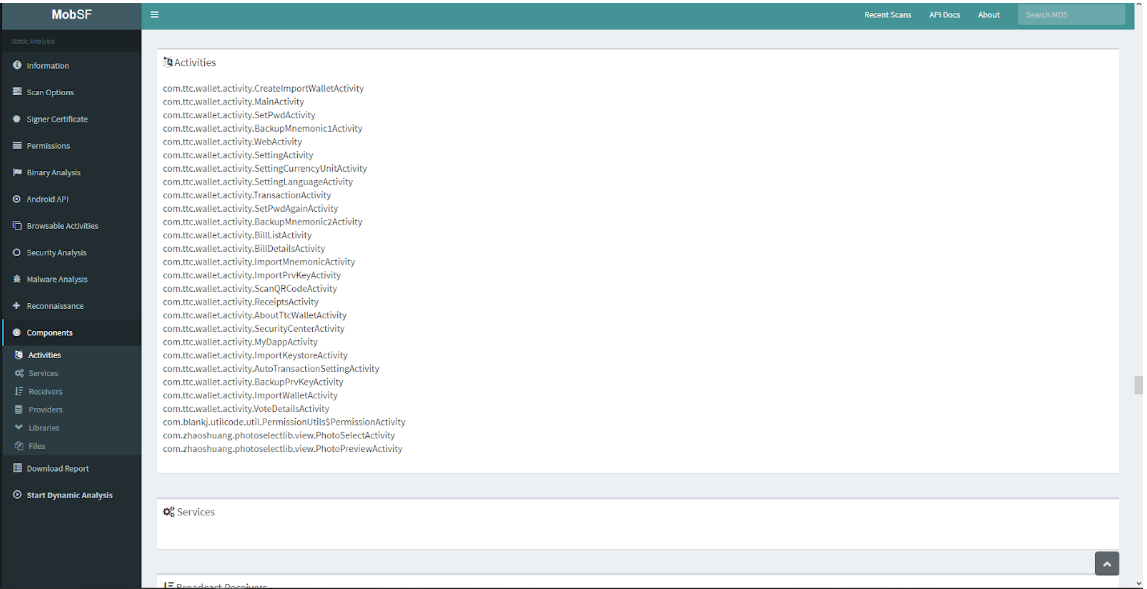The height and width of the screenshot is (589, 1147).
Task: Click the Libraries chevron icon
Action: [19, 427]
